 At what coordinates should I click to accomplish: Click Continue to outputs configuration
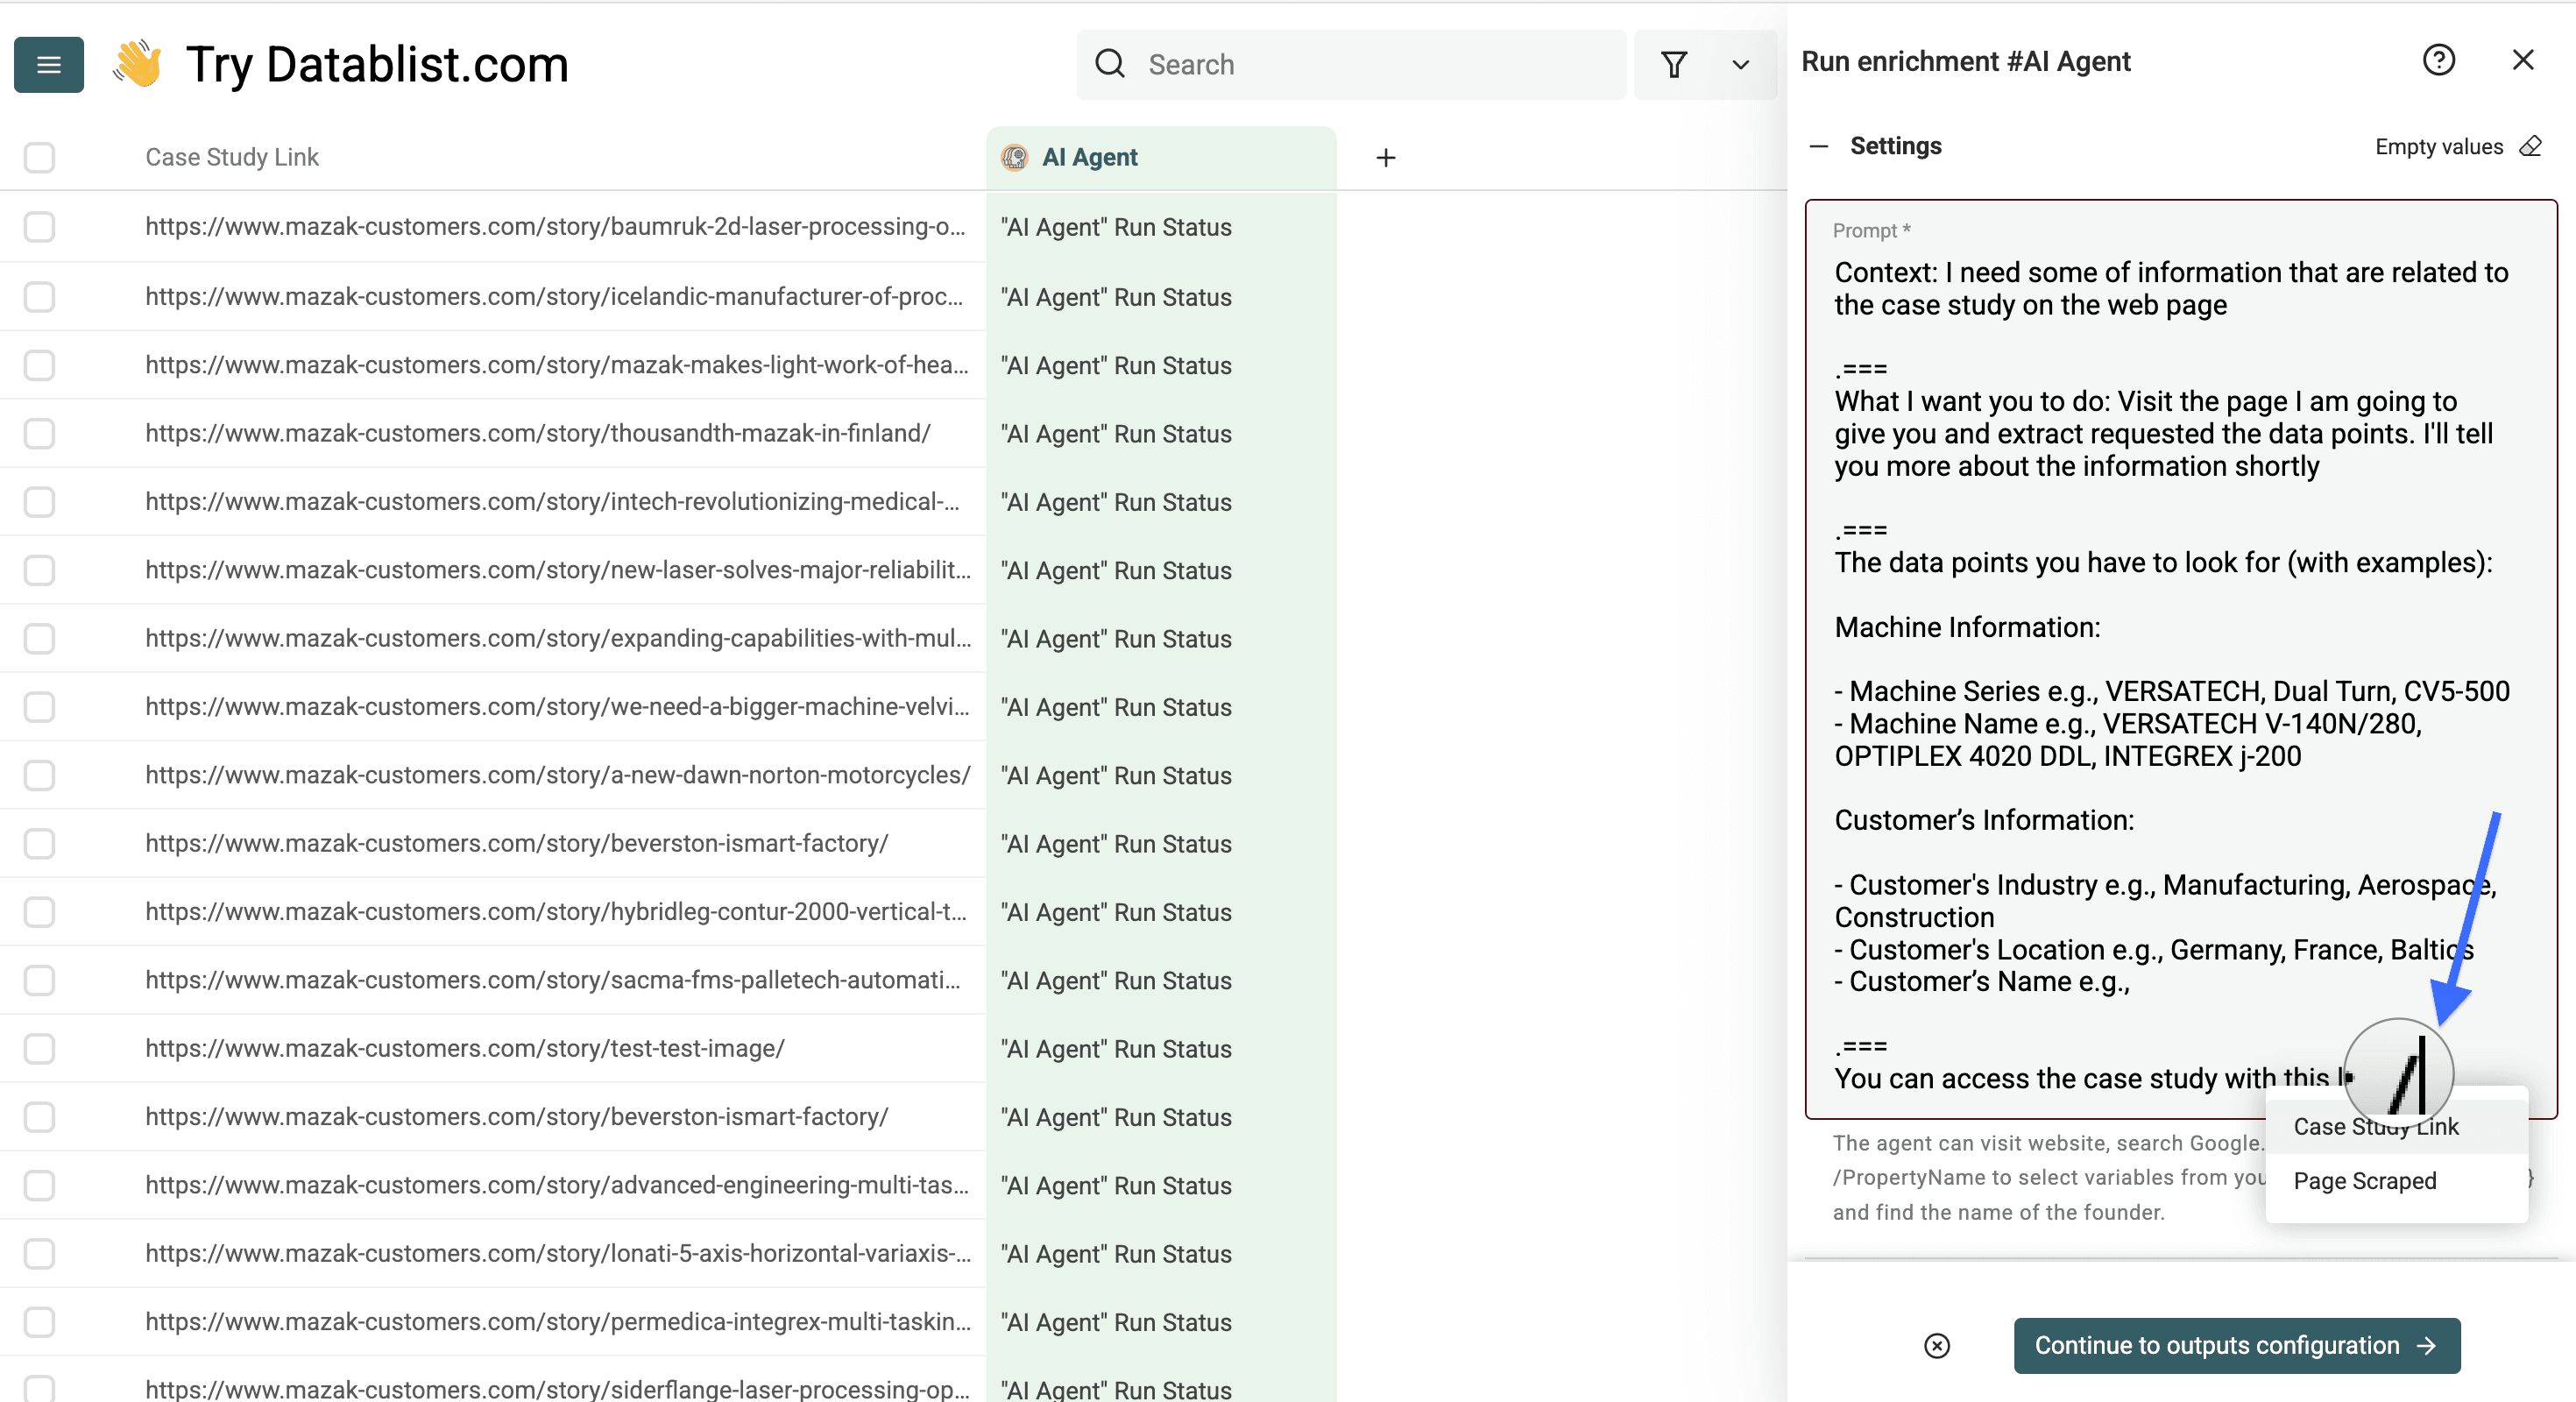(x=2237, y=1346)
